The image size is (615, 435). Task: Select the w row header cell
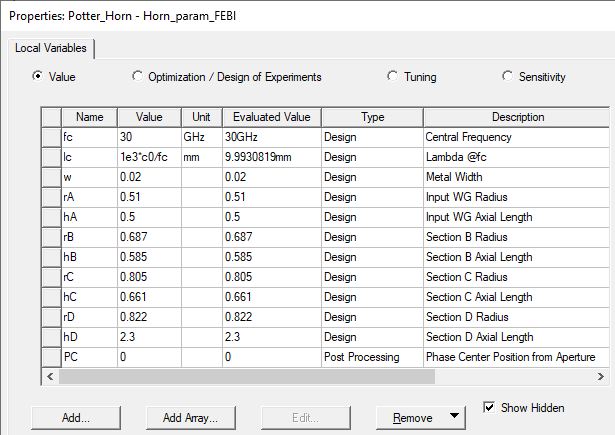click(51, 177)
